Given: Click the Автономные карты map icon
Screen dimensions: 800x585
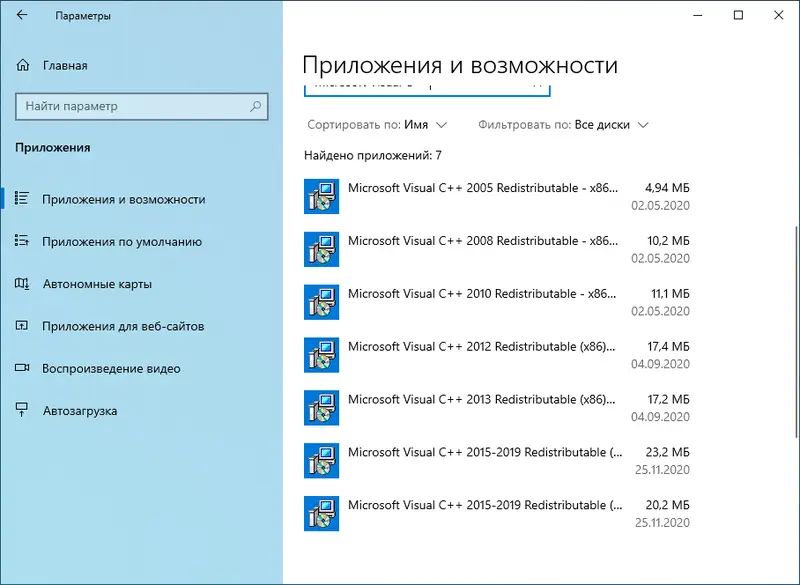Looking at the screenshot, I should 21,283.
